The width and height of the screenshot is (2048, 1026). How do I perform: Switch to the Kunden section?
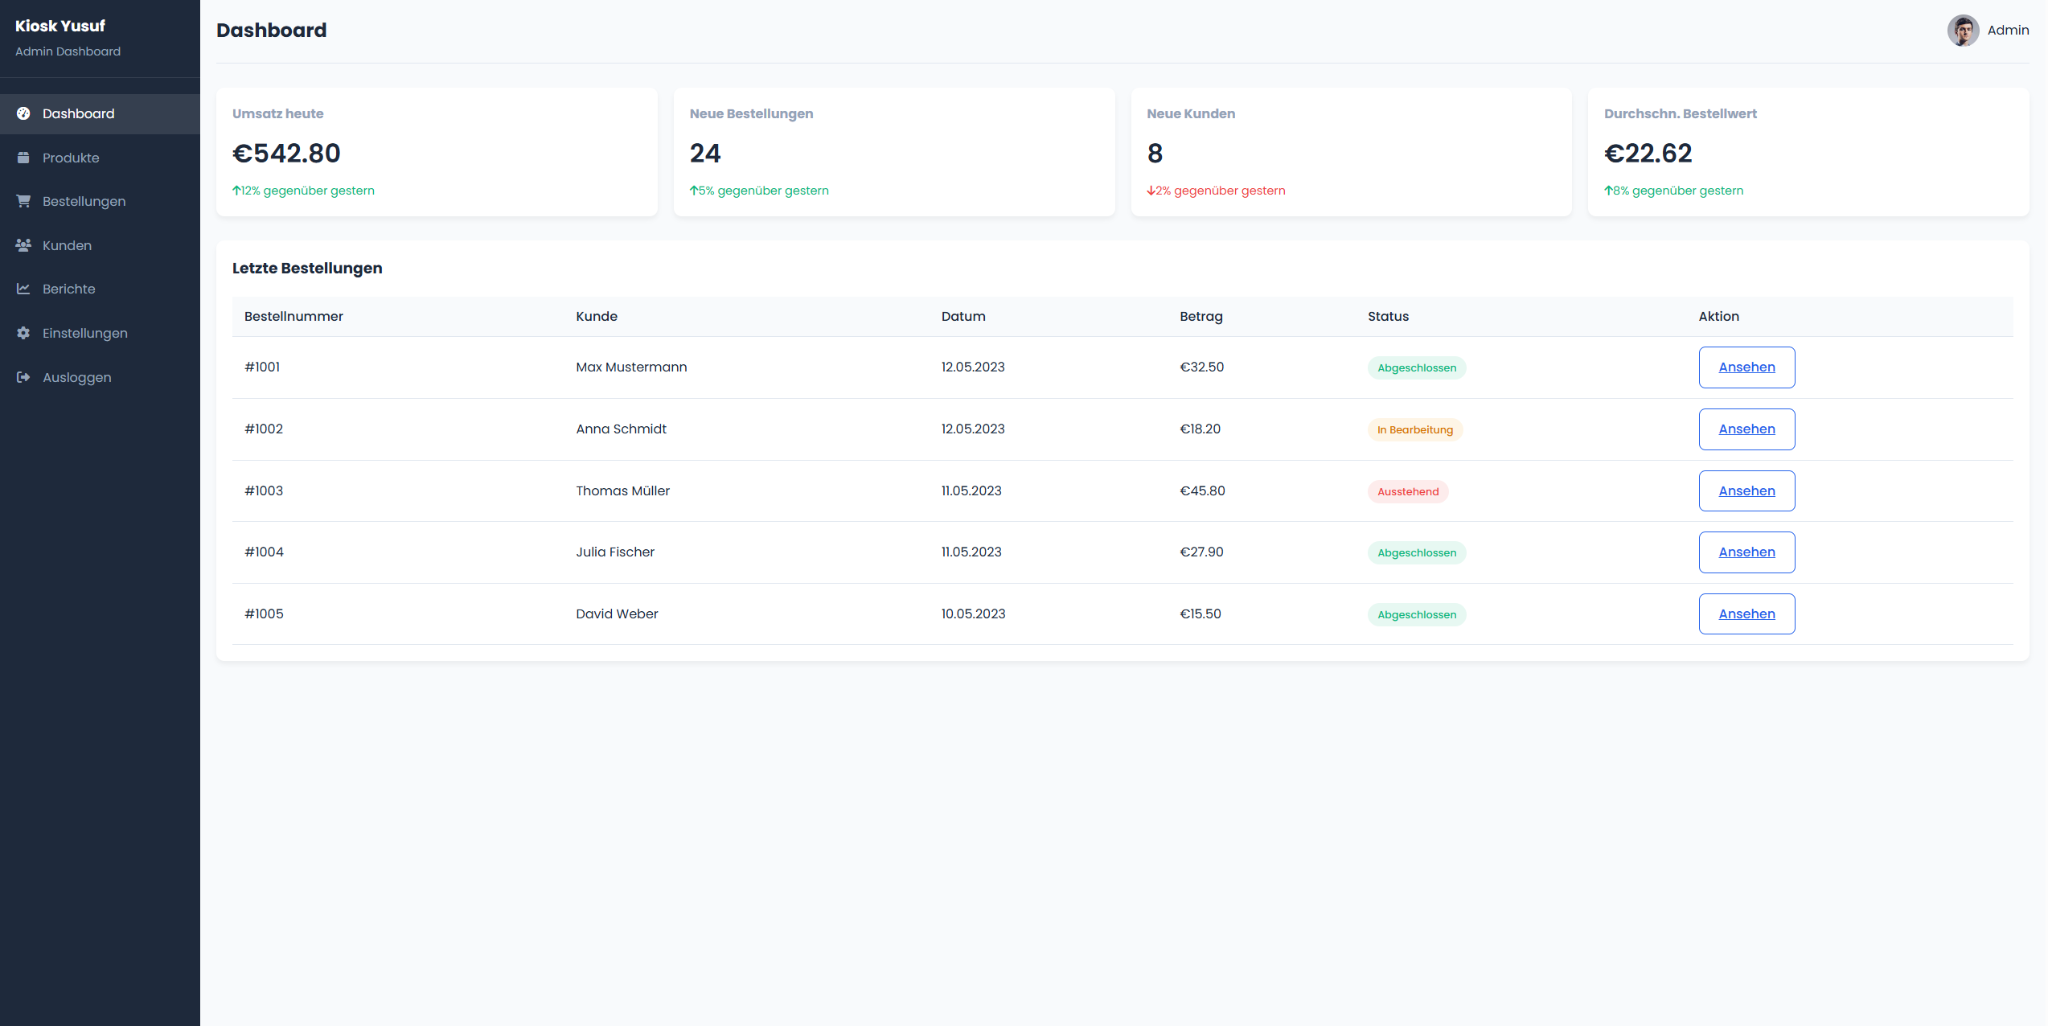(68, 245)
